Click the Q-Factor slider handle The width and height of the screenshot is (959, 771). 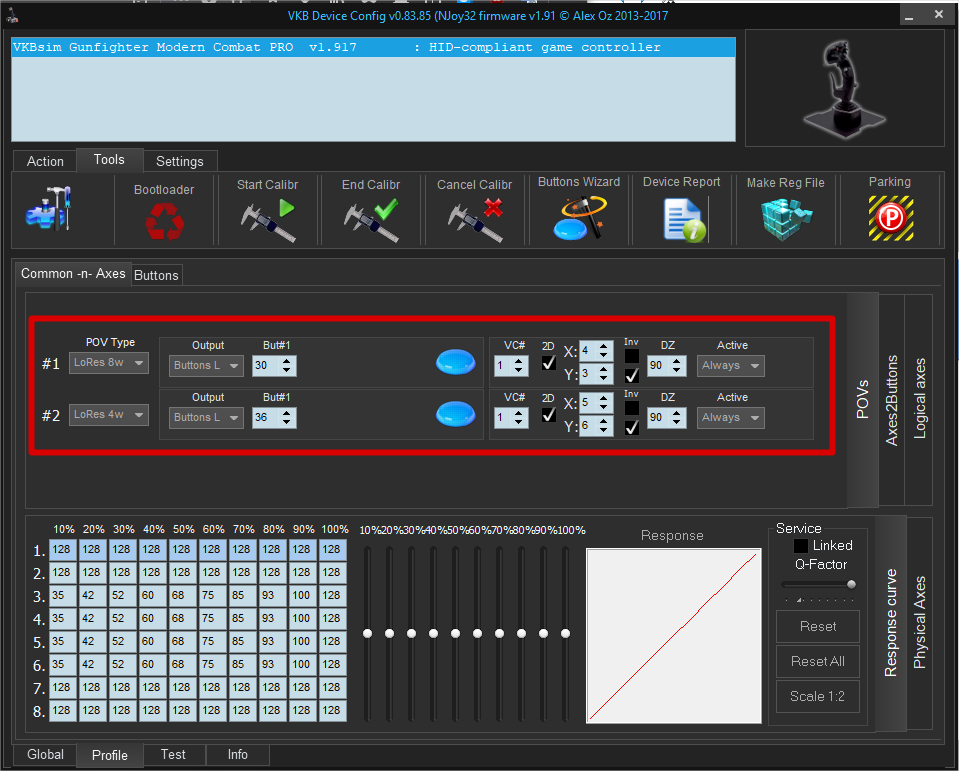851,585
